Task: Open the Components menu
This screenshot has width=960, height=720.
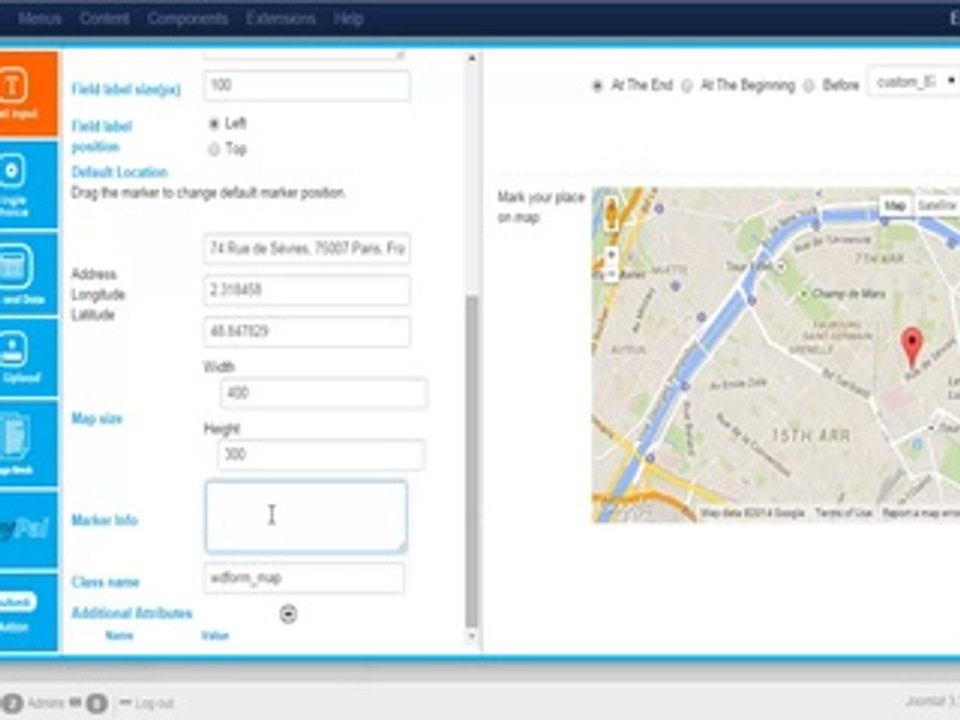Action: [x=187, y=18]
